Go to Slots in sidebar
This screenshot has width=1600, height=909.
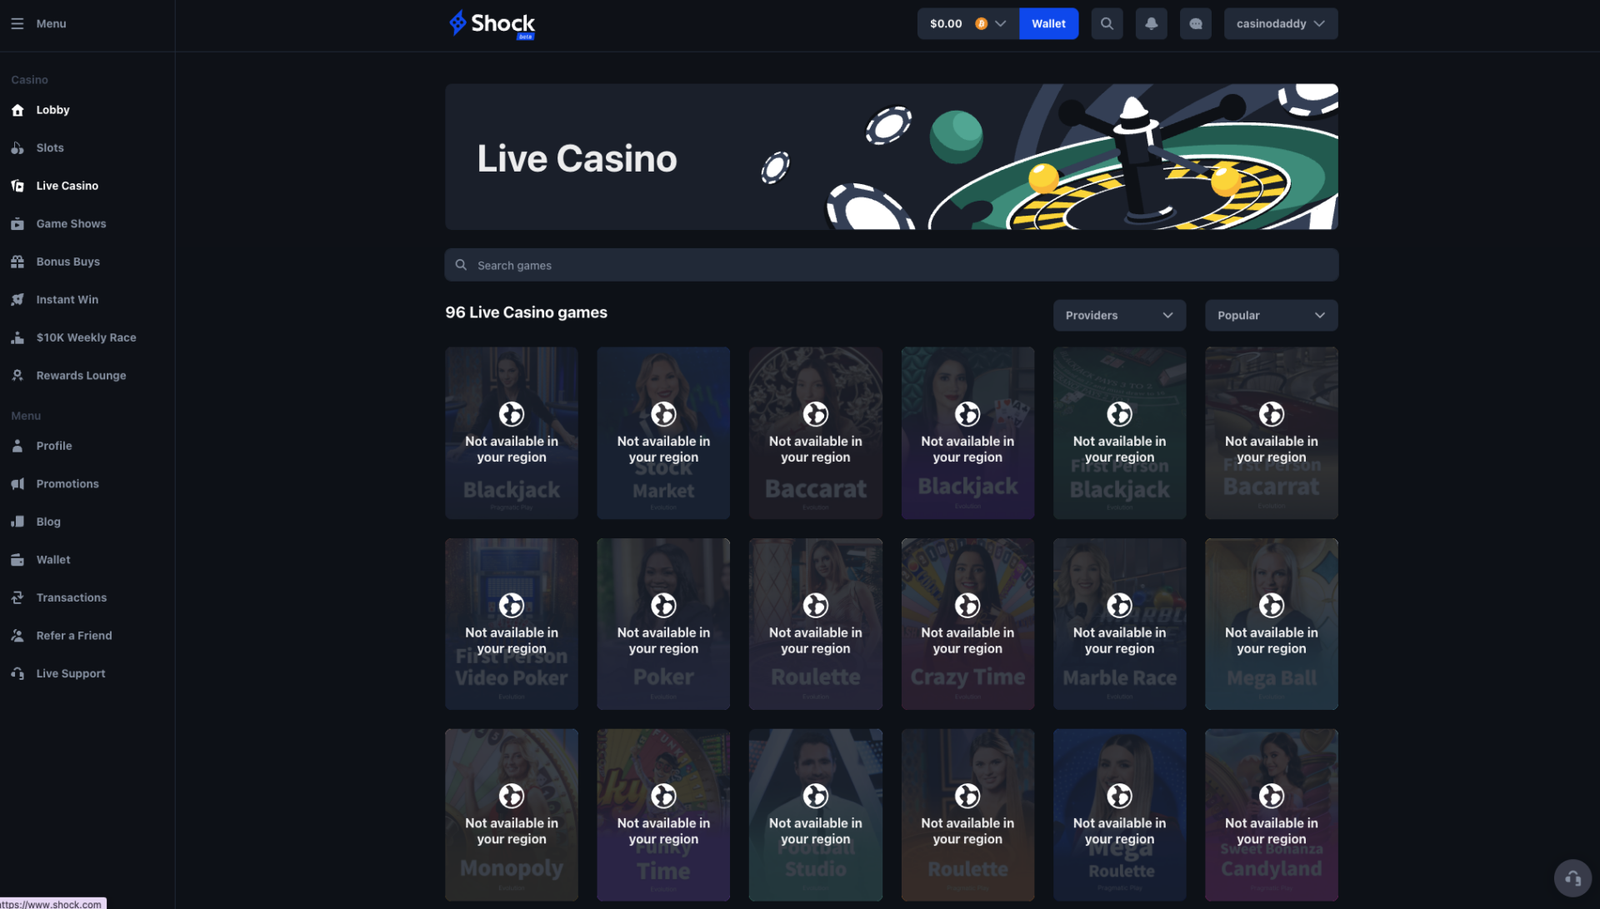(50, 148)
